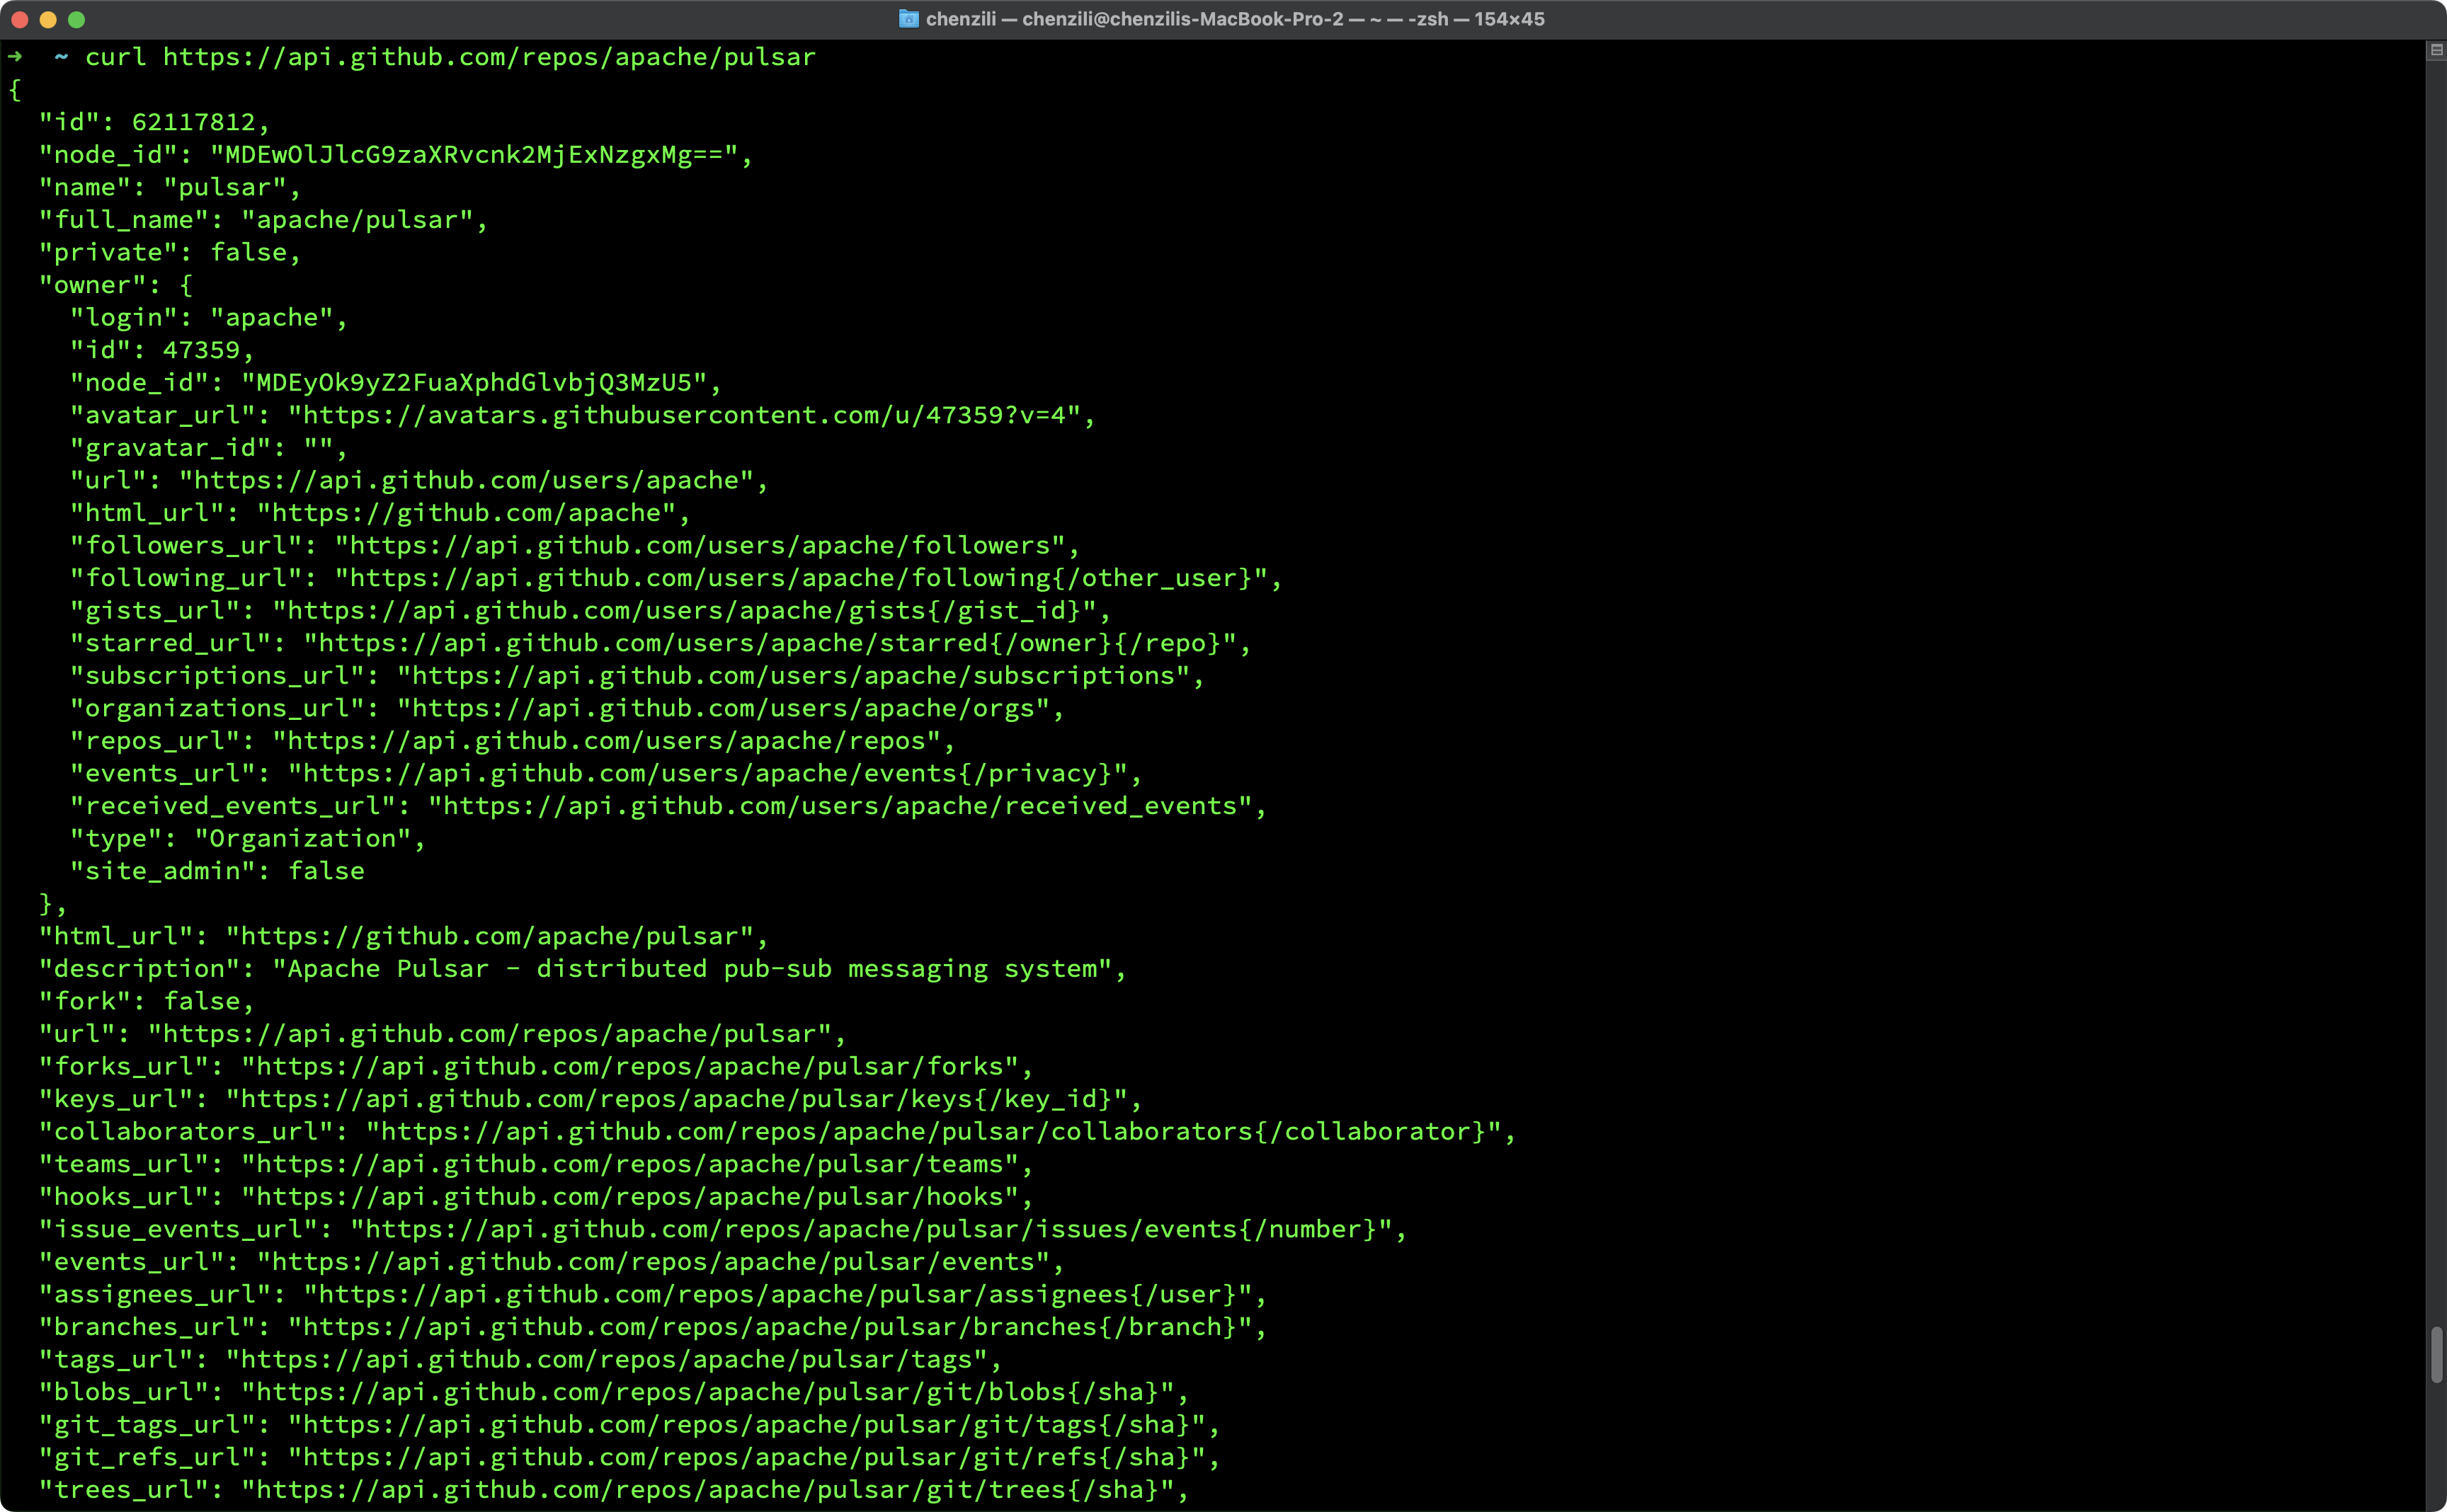
Task: Click the repo events_url pulsar/events line
Action: pos(551,1262)
